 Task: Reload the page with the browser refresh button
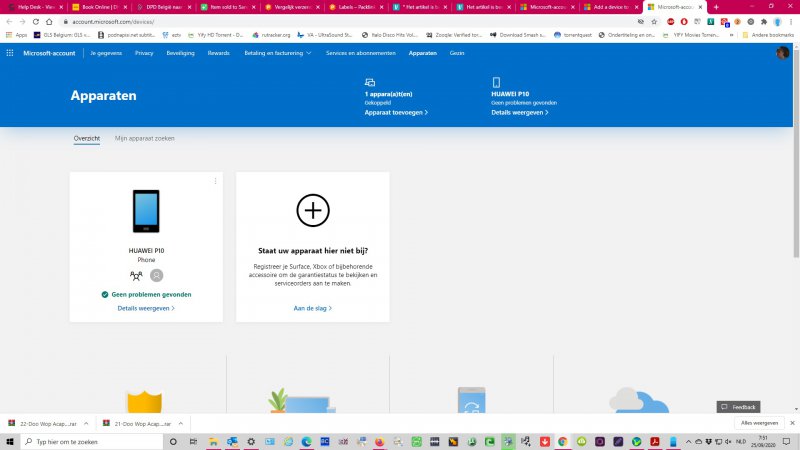coord(37,21)
